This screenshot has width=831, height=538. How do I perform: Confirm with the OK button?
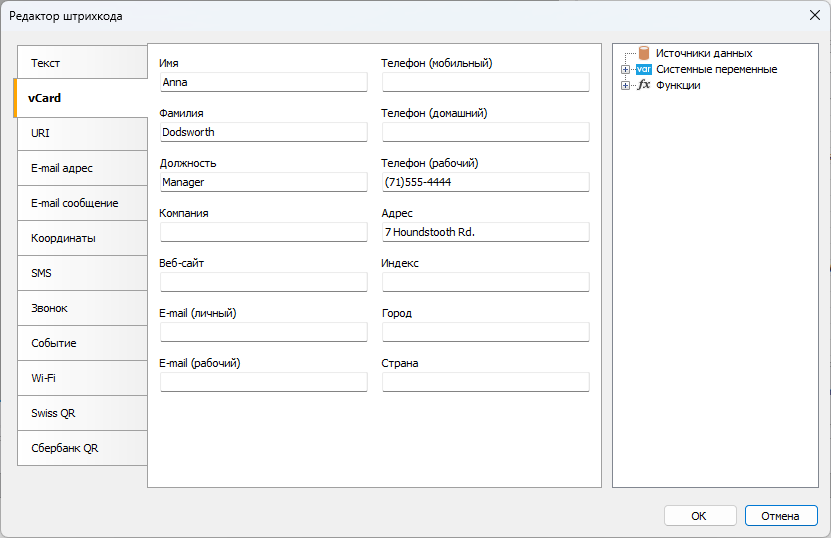[700, 516]
